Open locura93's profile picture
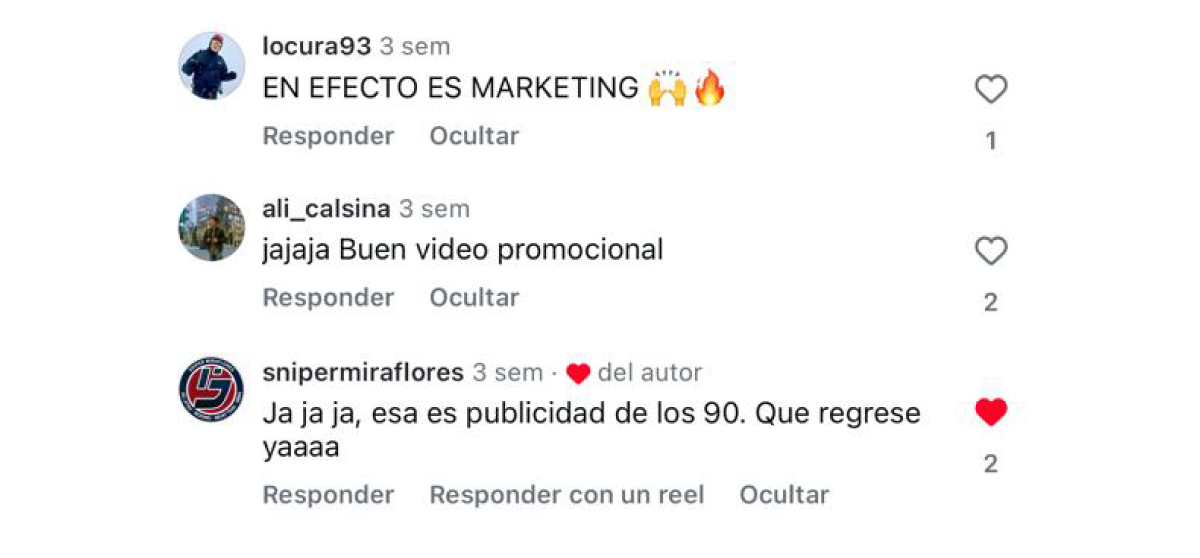The width and height of the screenshot is (1200, 558). tap(212, 66)
